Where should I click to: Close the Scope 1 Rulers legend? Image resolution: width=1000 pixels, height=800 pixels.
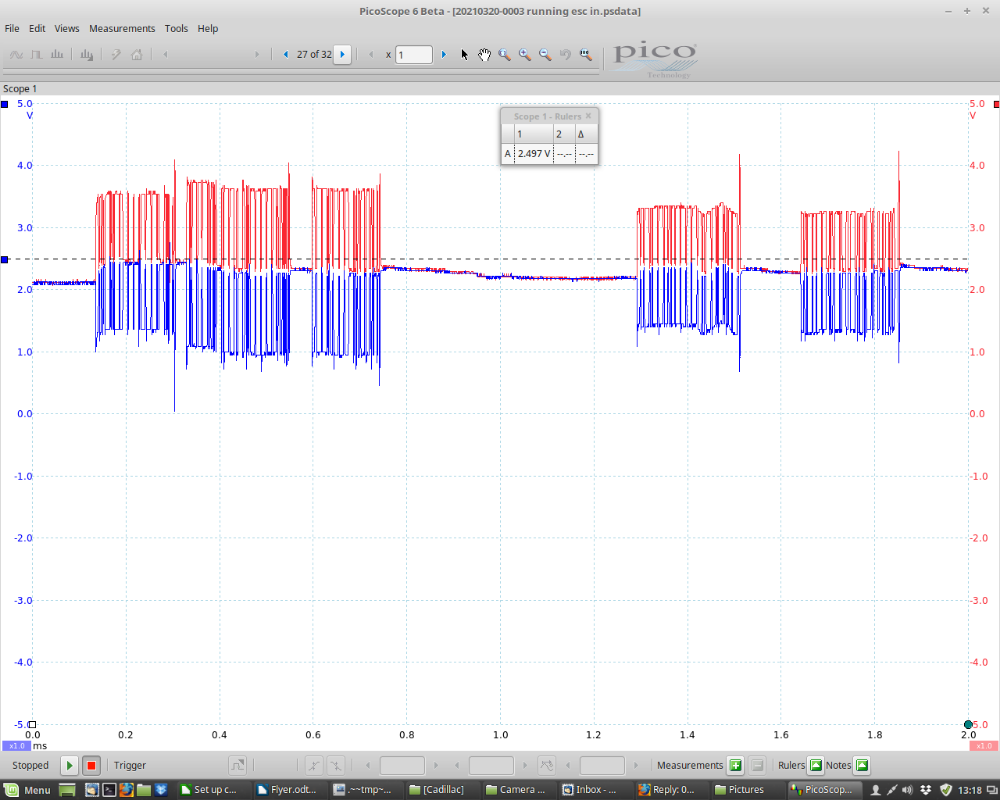pos(588,116)
